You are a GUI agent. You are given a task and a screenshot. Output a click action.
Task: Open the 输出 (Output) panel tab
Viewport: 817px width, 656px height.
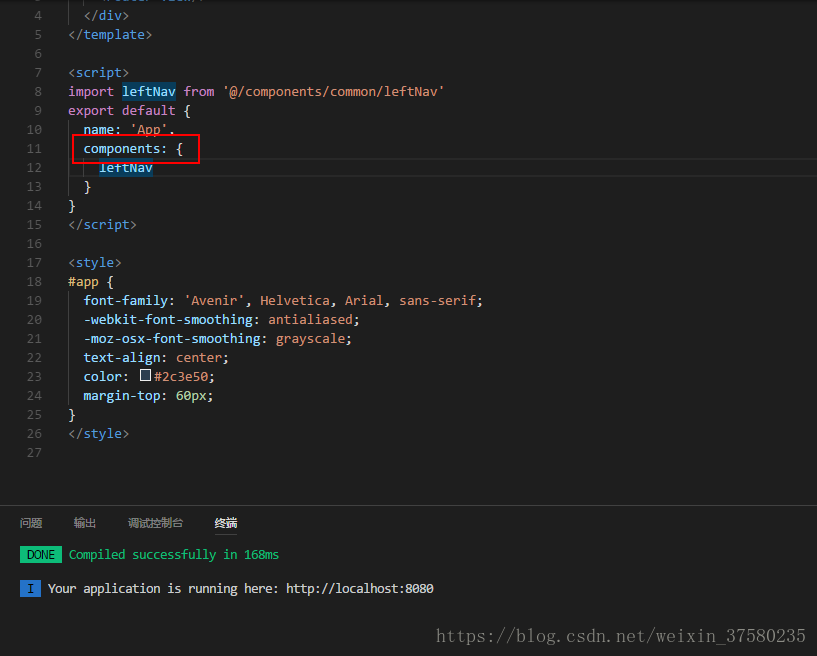[x=84, y=523]
